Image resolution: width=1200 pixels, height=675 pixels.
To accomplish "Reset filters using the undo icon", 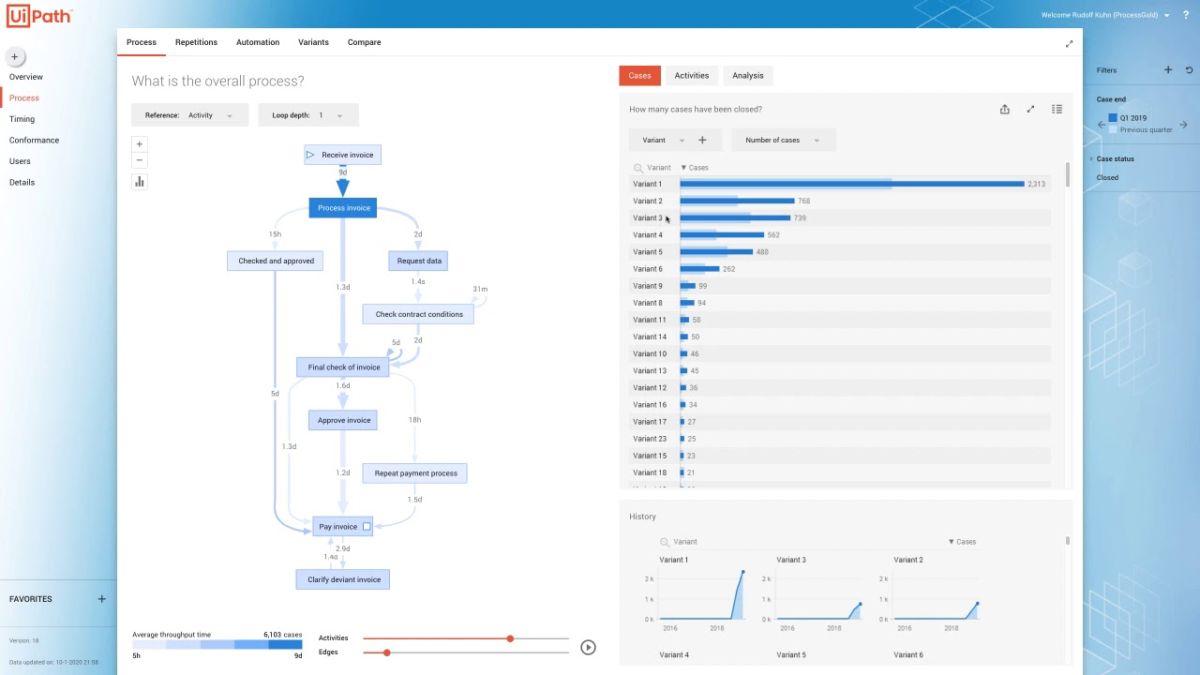I will click(1189, 70).
